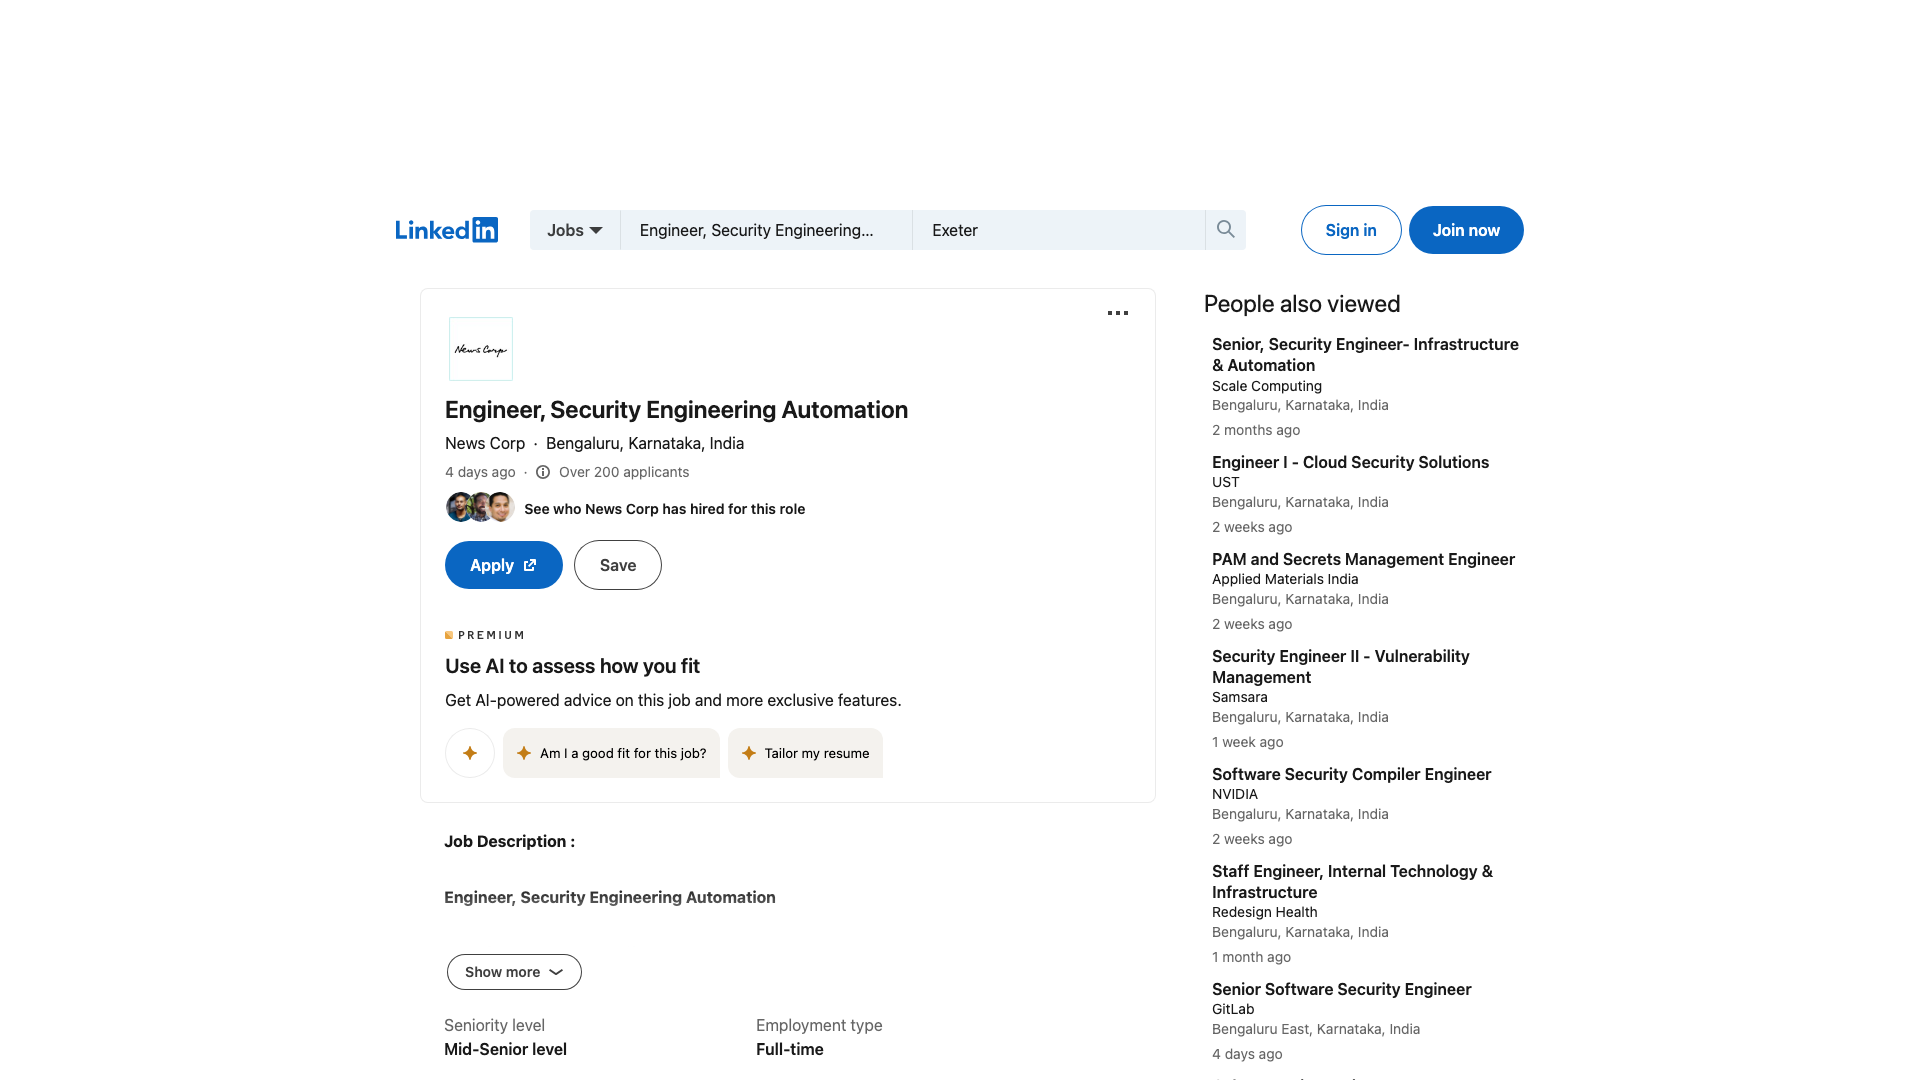The image size is (1920, 1080).
Task: Open Senior, Security Engineer- Infrastructure & Automation job
Action: tap(1365, 355)
